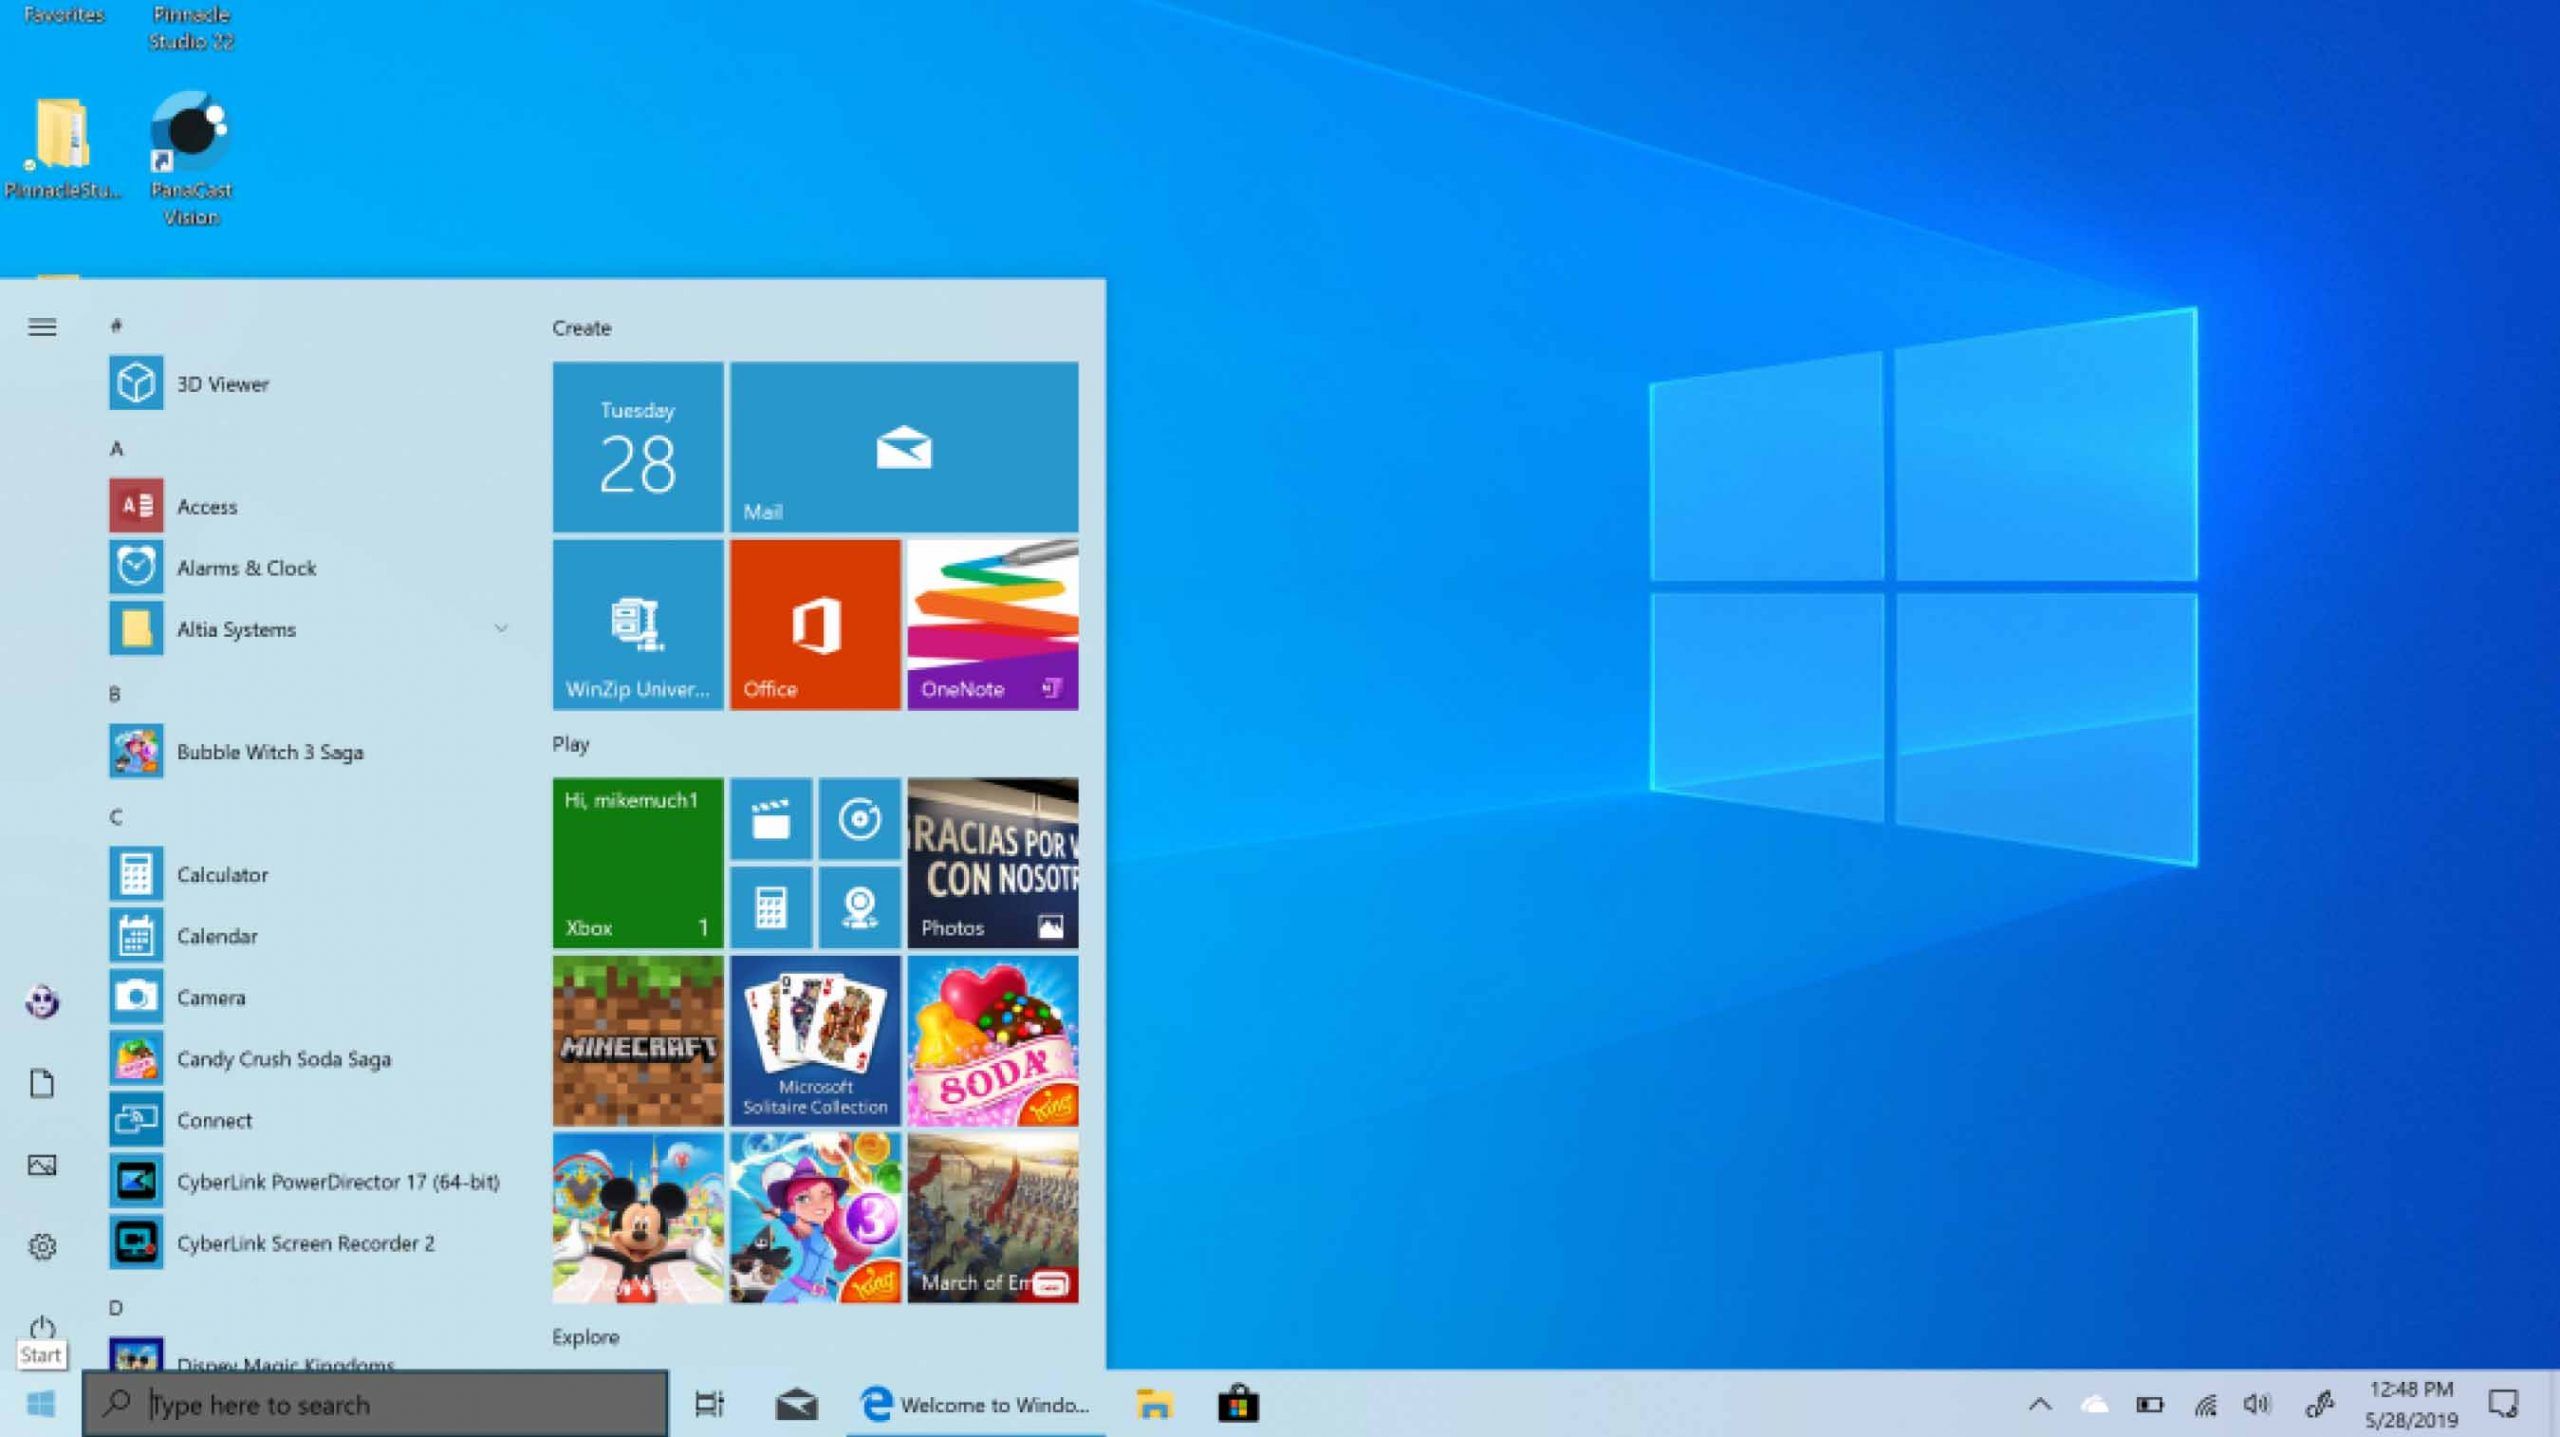Image resolution: width=2560 pixels, height=1437 pixels.
Task: Click the Power button in the Start menu
Action: tap(42, 1328)
